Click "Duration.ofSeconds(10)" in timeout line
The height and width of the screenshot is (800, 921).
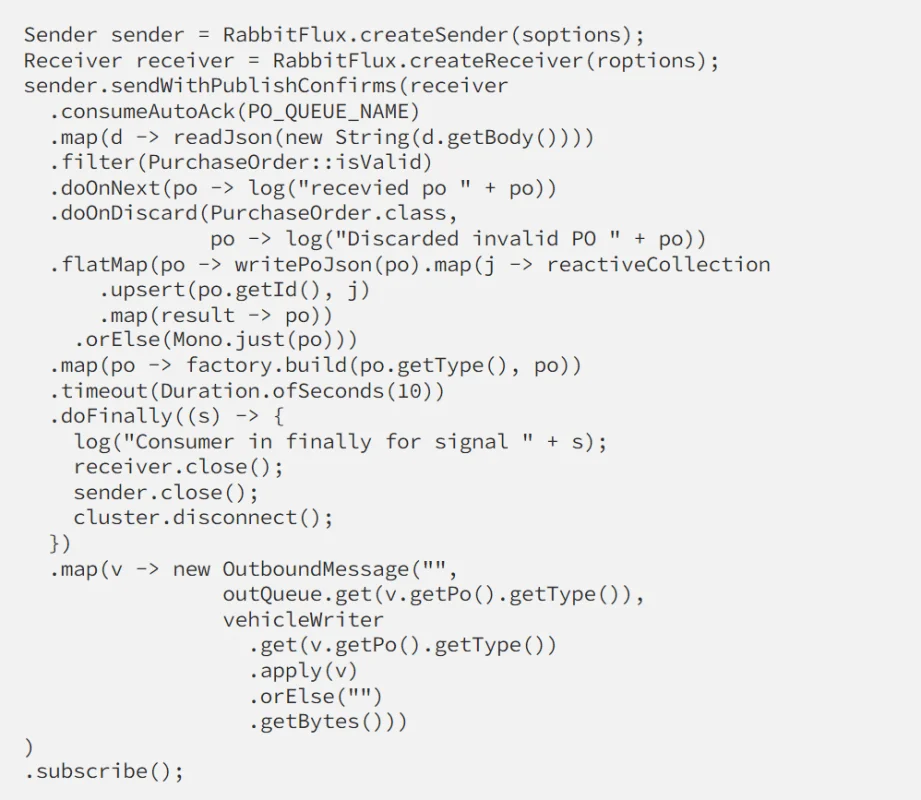click(x=296, y=391)
